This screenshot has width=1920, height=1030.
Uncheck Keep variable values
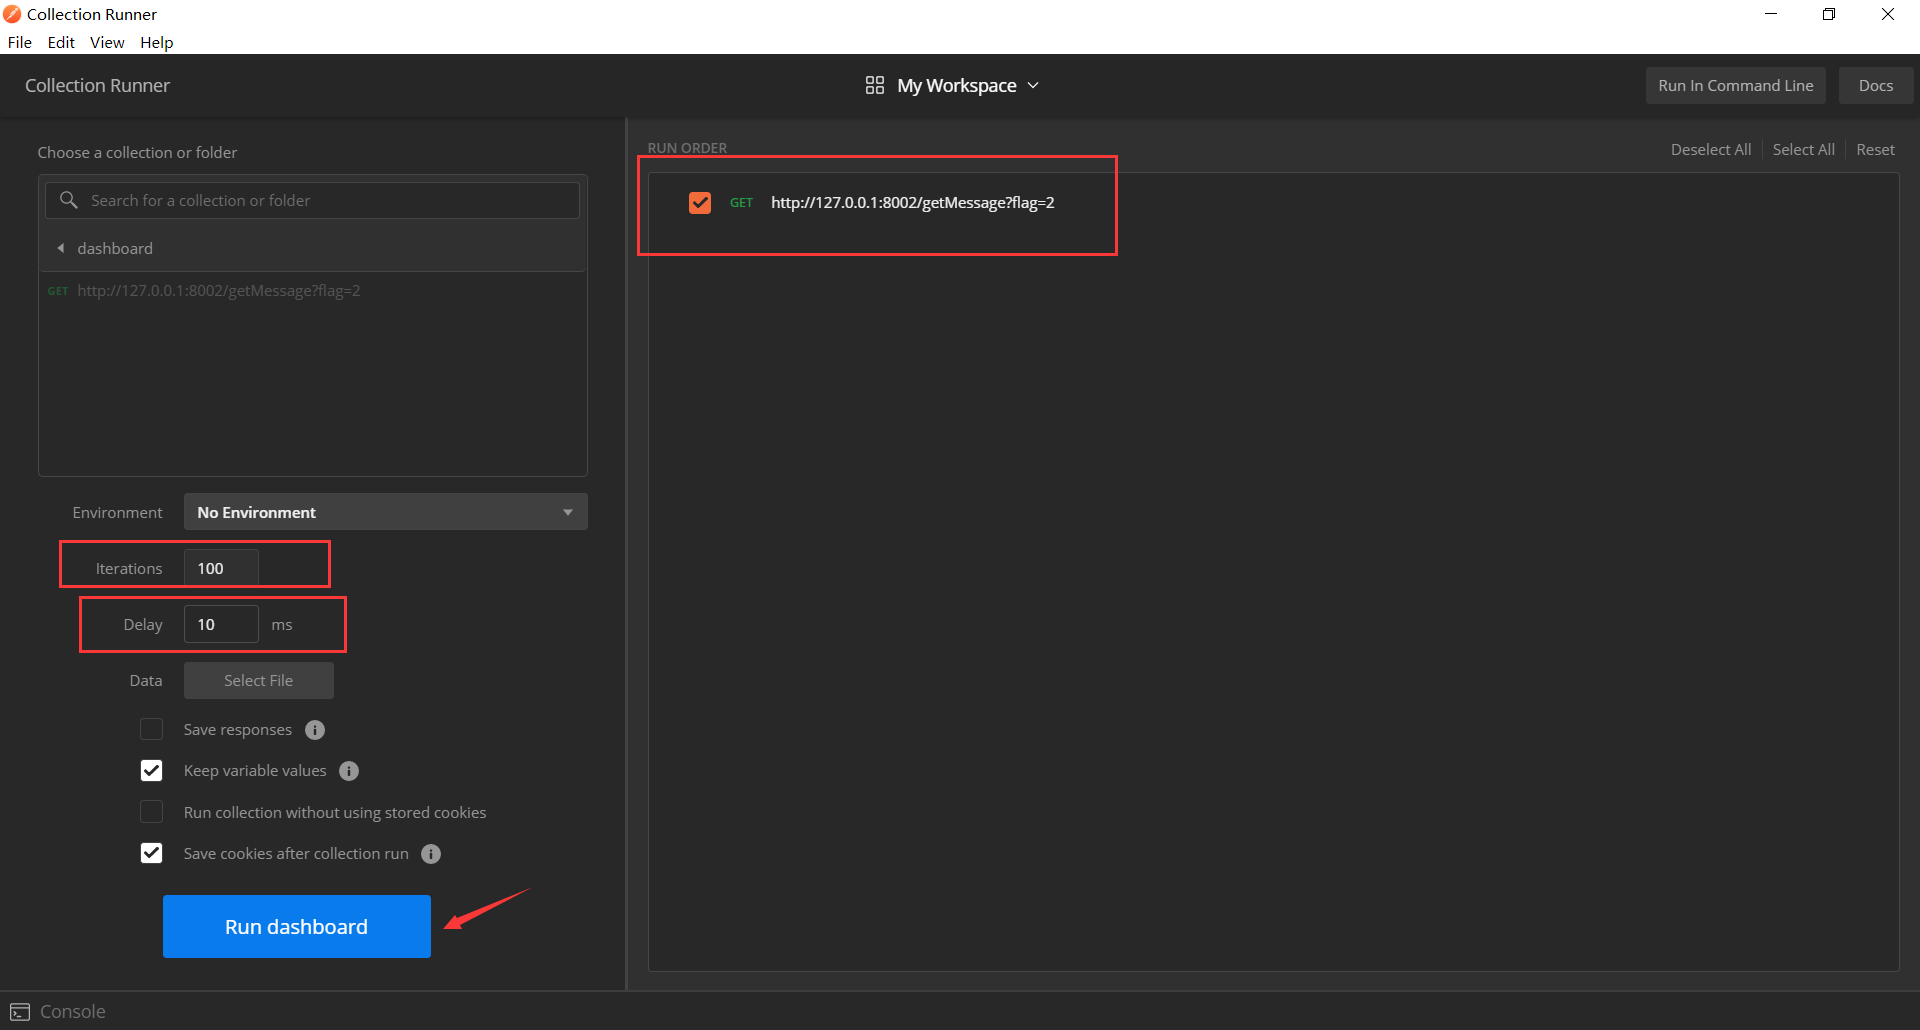click(151, 770)
